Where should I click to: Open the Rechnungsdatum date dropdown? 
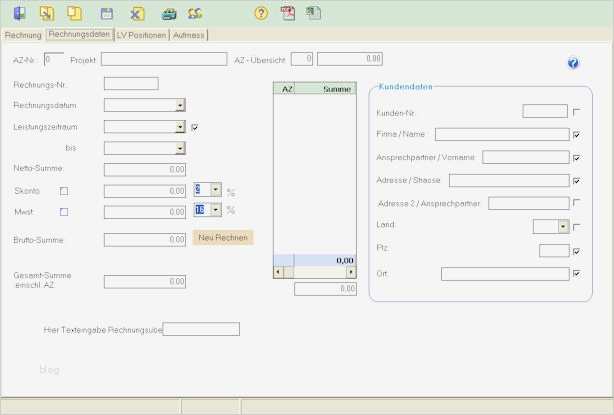click(180, 105)
